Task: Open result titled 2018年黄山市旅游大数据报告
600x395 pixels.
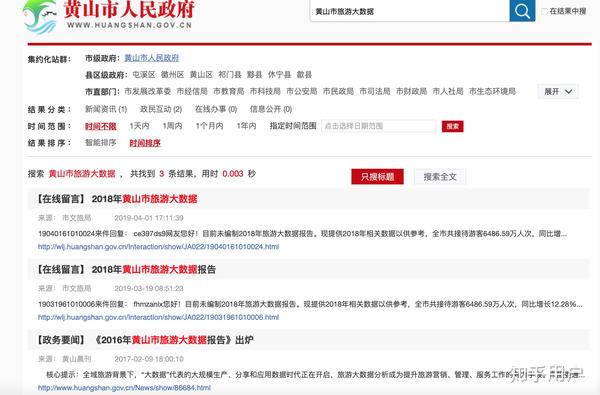Action: tap(153, 269)
